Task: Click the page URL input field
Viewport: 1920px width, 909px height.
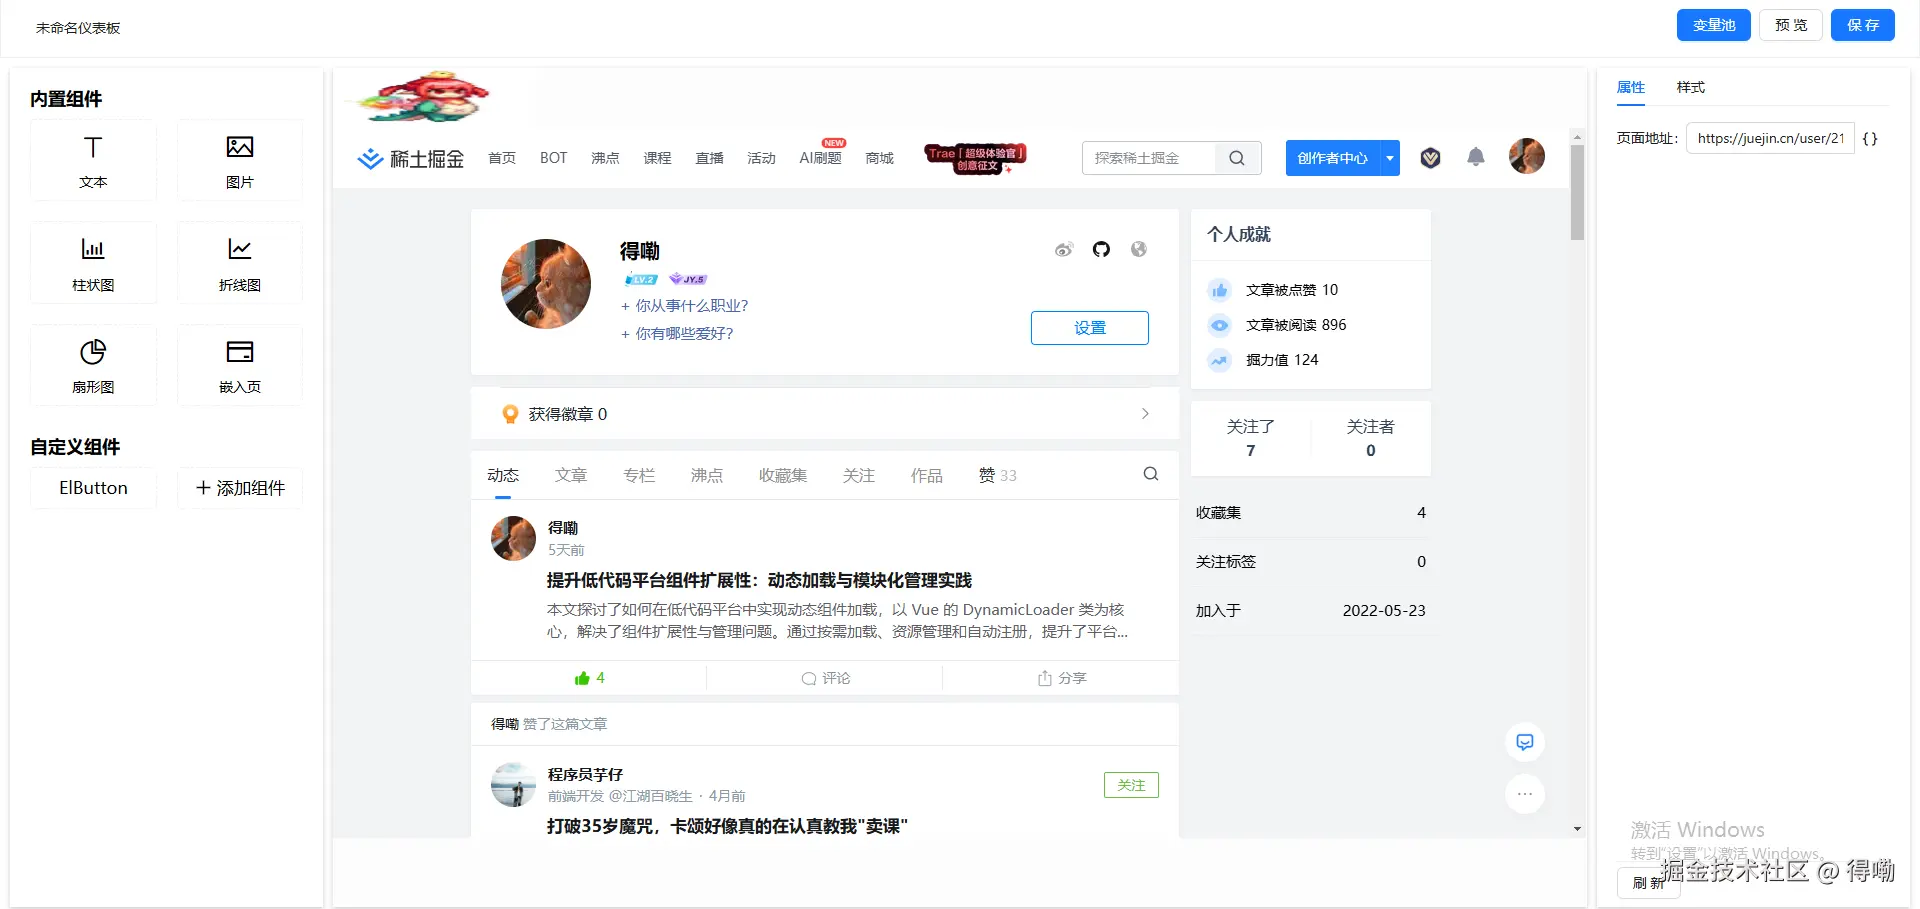Action: [x=1768, y=138]
